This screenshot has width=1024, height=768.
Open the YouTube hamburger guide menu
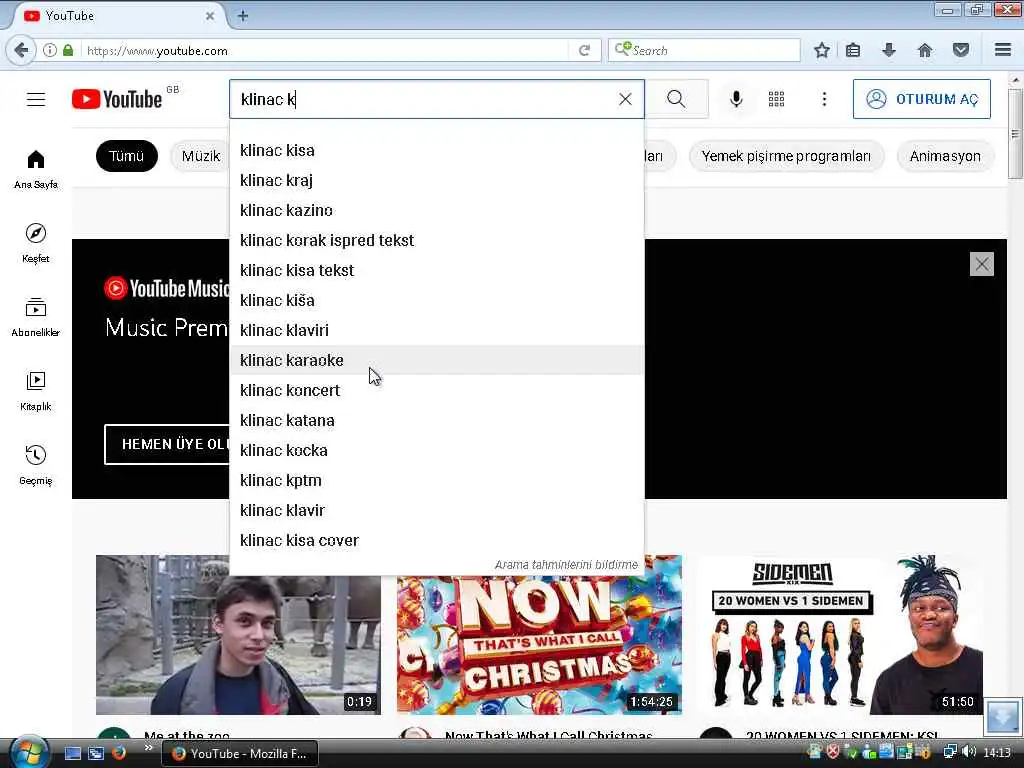[36, 99]
